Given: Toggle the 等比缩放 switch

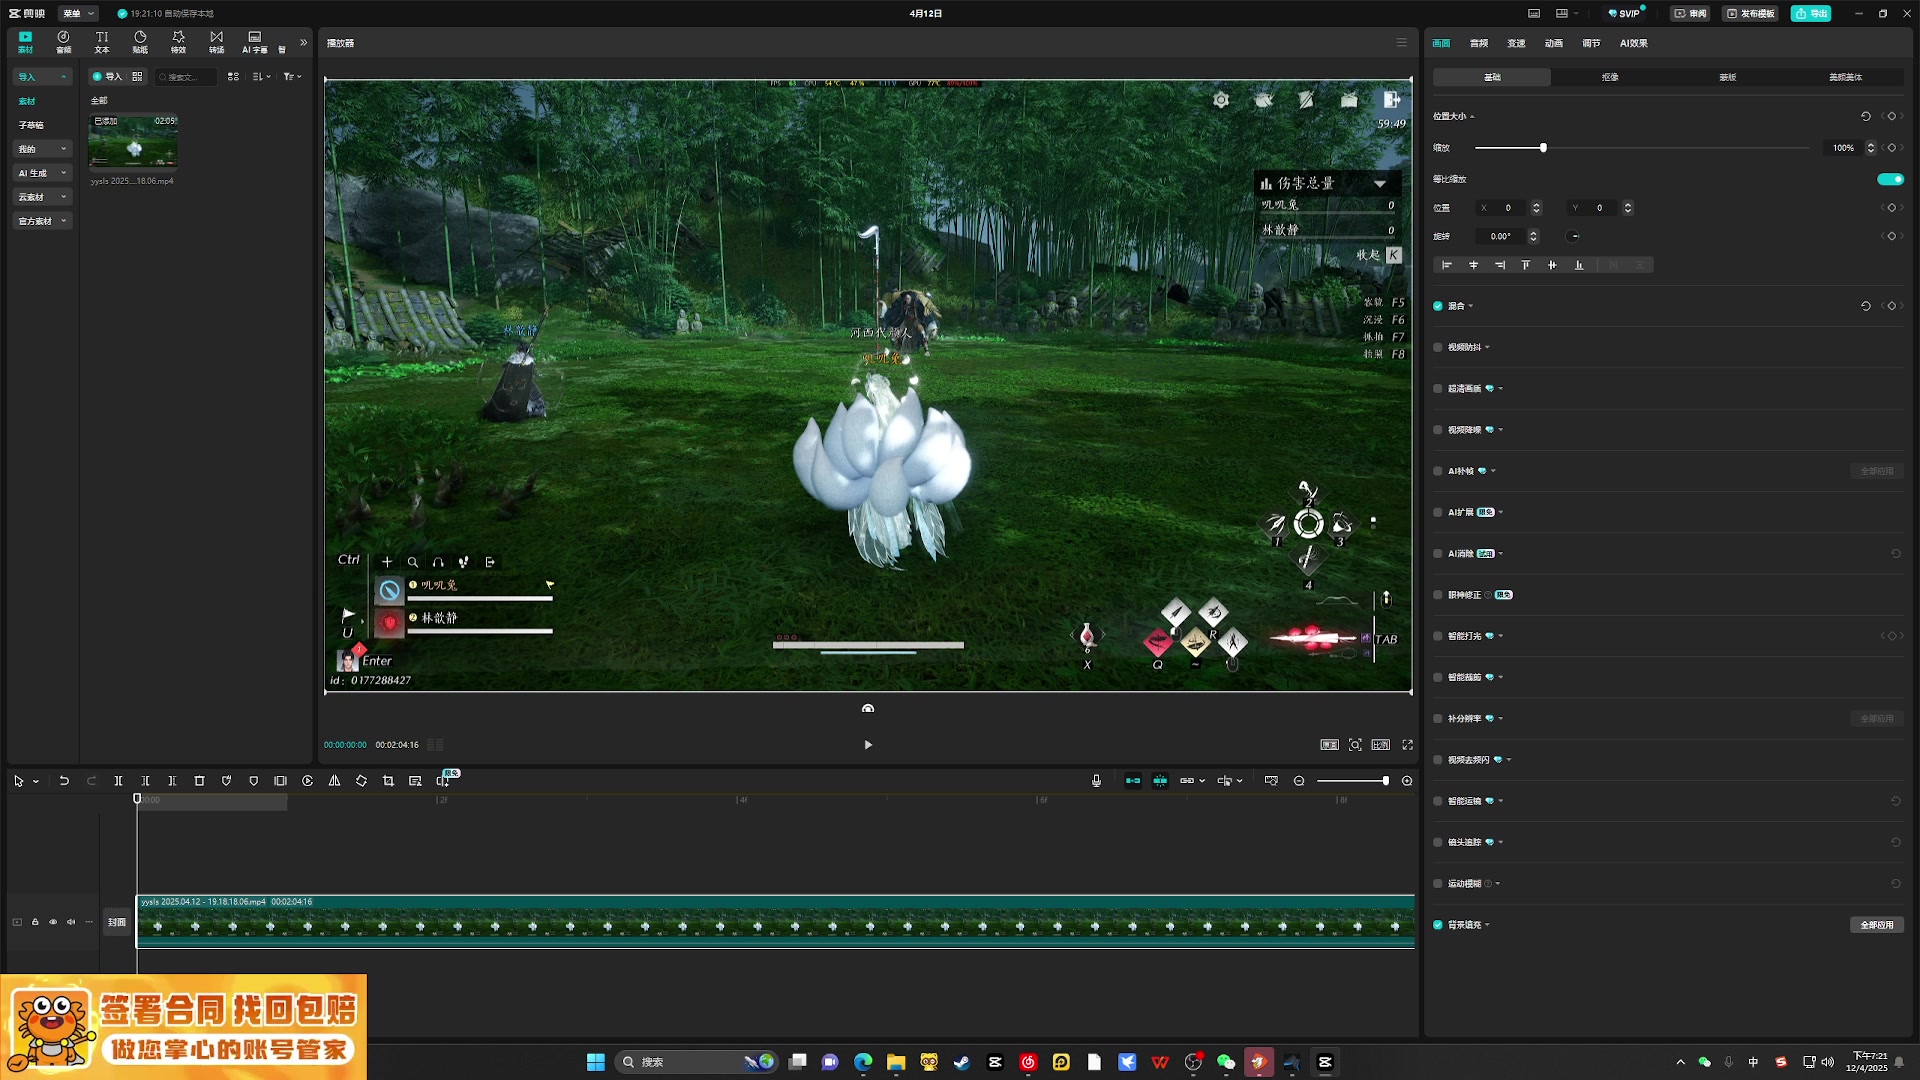Looking at the screenshot, I should point(1890,179).
